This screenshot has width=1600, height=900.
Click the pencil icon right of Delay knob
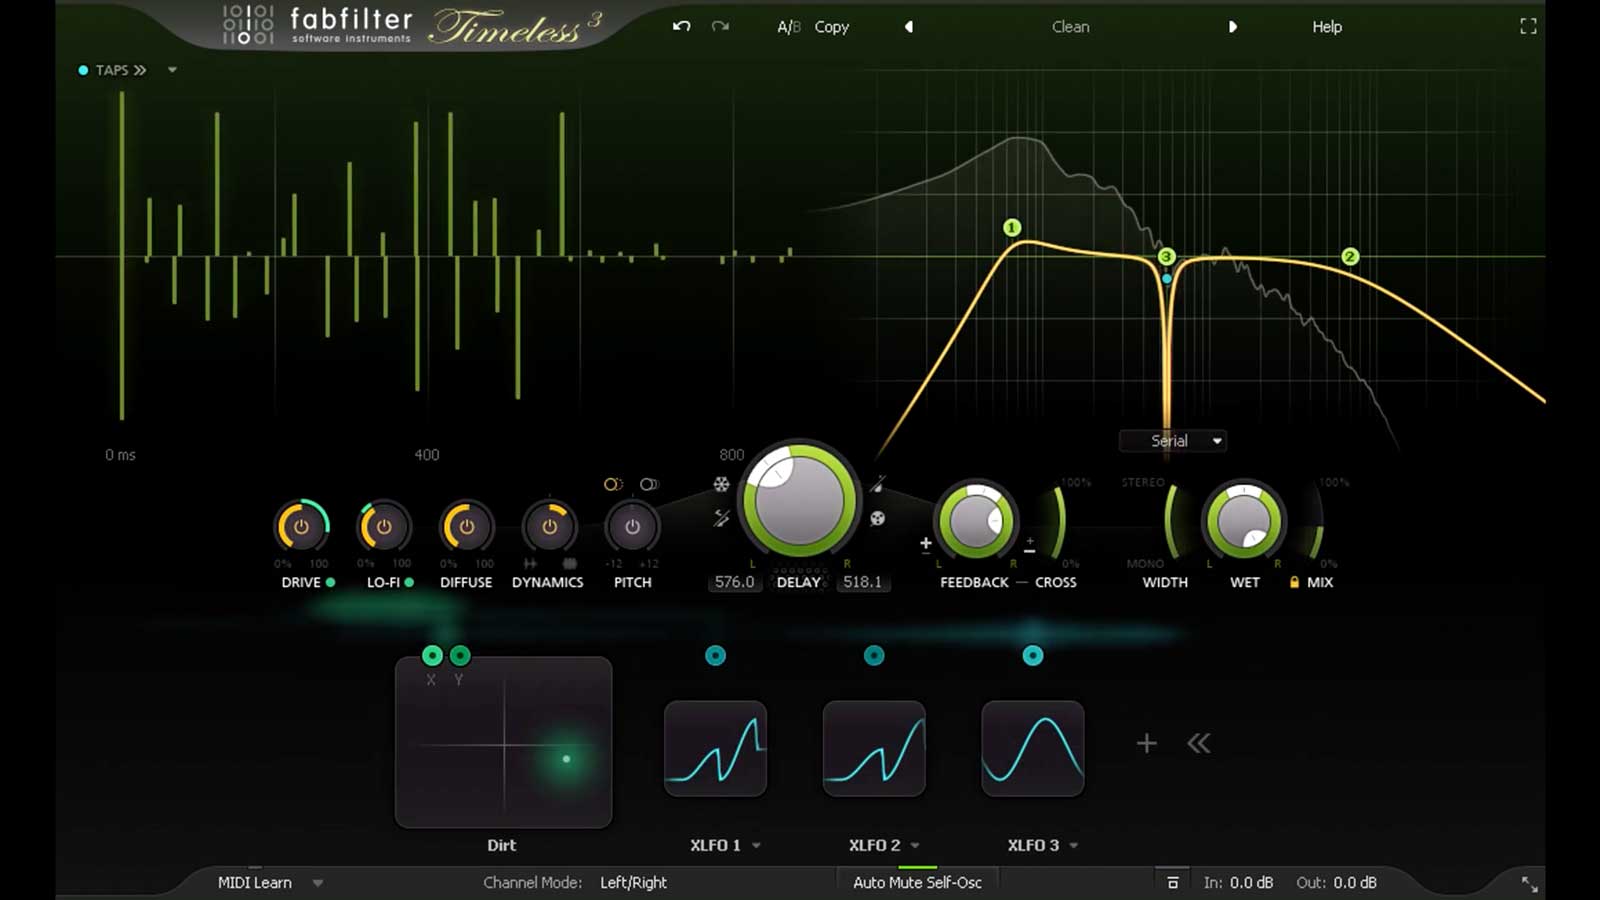[x=877, y=483]
